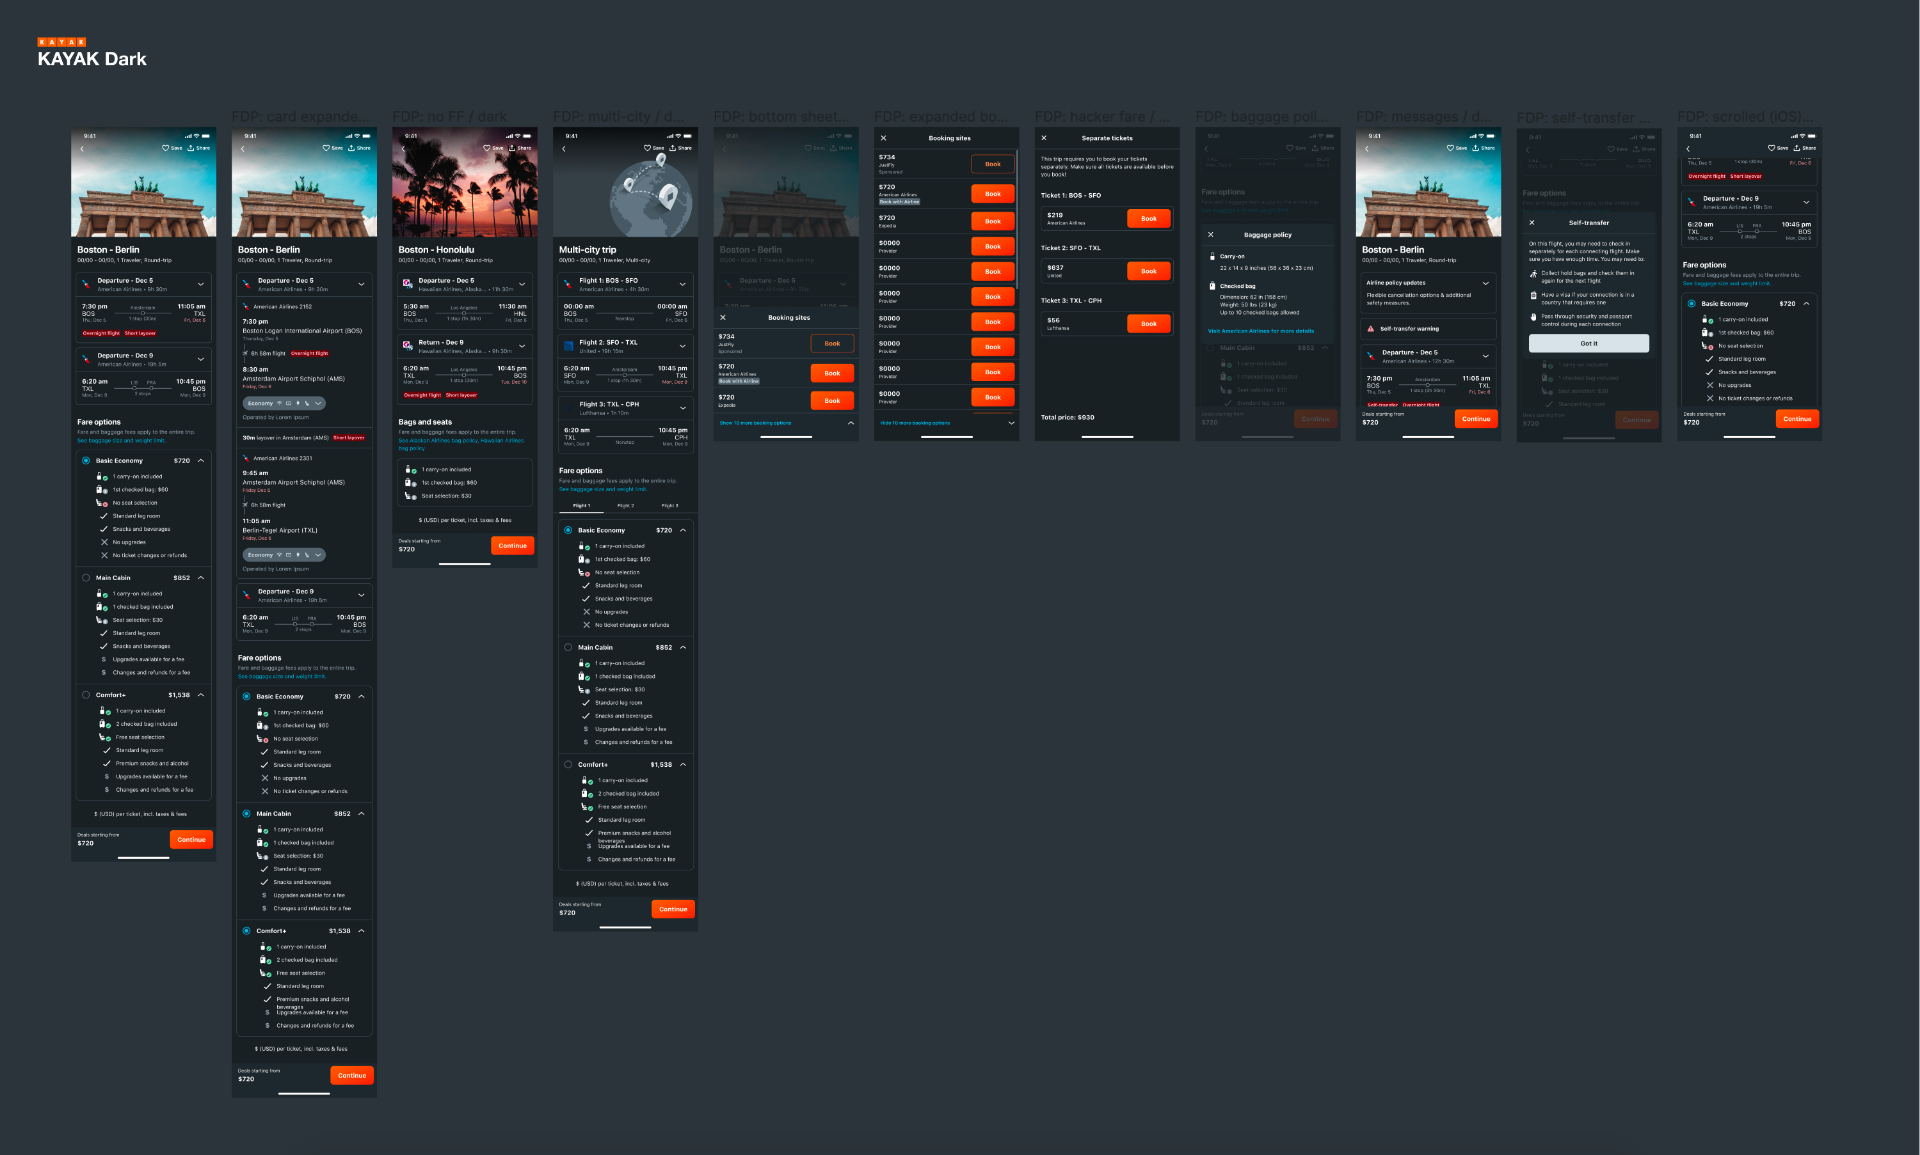Viewport: 1920px width, 1155px height.
Task: Select Basic Economy radio on Multi-city trip screen
Action: click(568, 530)
